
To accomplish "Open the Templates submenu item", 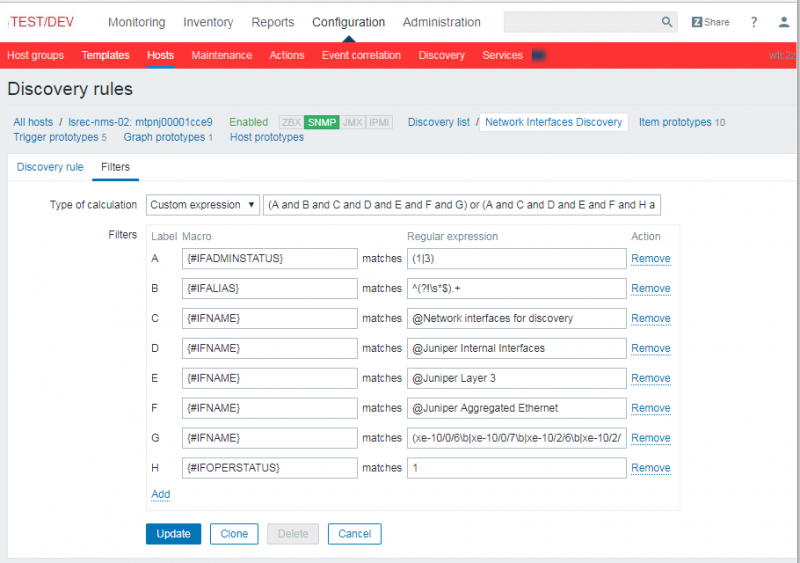I will coord(105,55).
